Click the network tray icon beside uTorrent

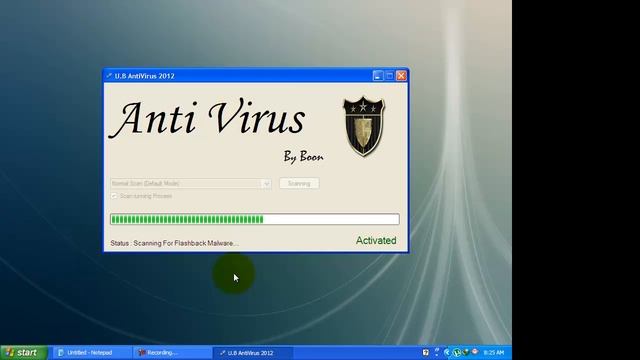pos(466,352)
